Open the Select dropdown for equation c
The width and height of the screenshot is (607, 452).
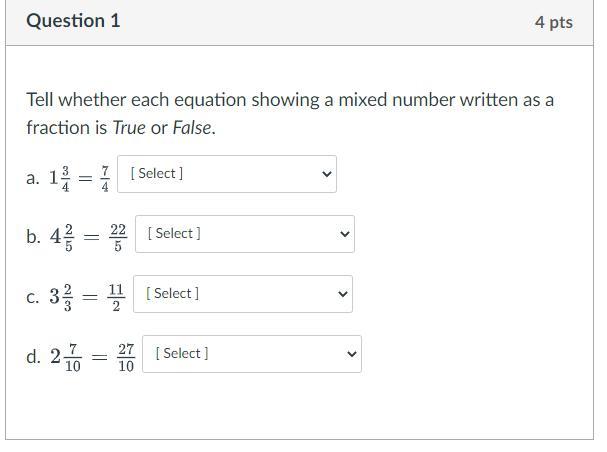[242, 294]
